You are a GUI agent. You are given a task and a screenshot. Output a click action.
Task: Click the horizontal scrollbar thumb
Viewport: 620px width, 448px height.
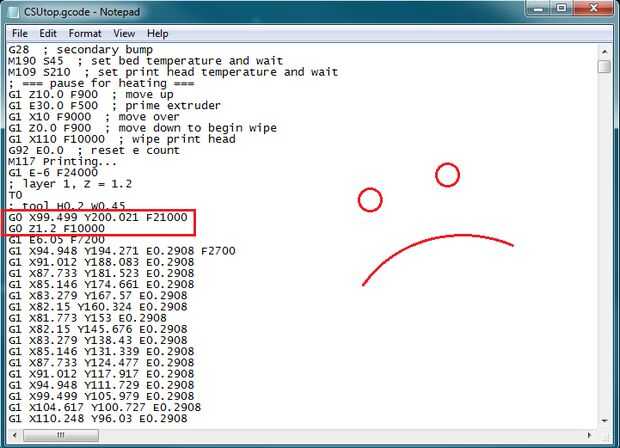61,435
